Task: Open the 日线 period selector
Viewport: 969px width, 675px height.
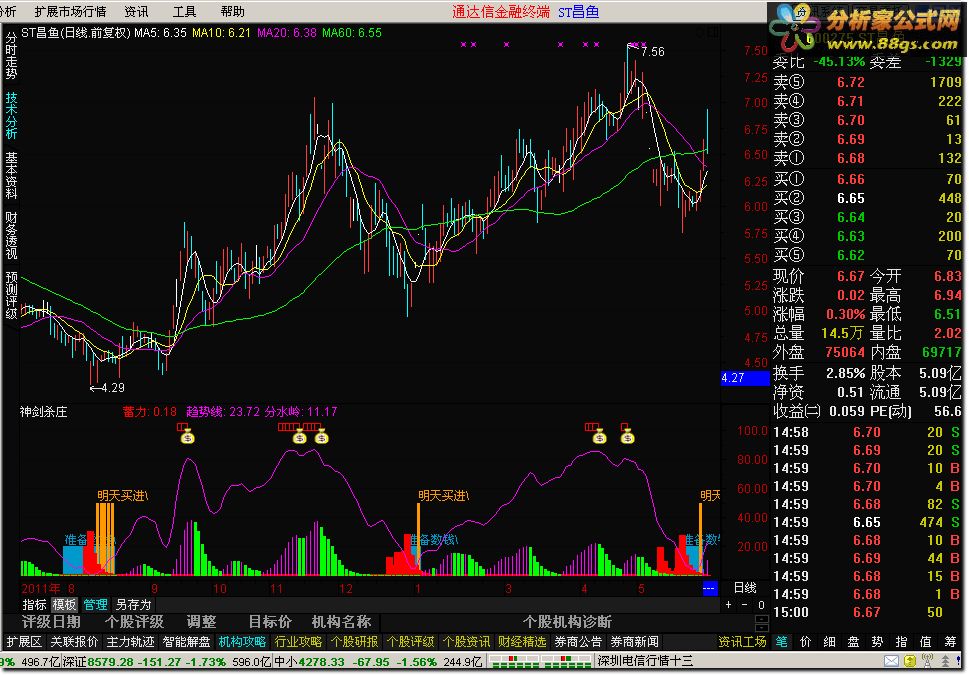Action: pos(745,587)
